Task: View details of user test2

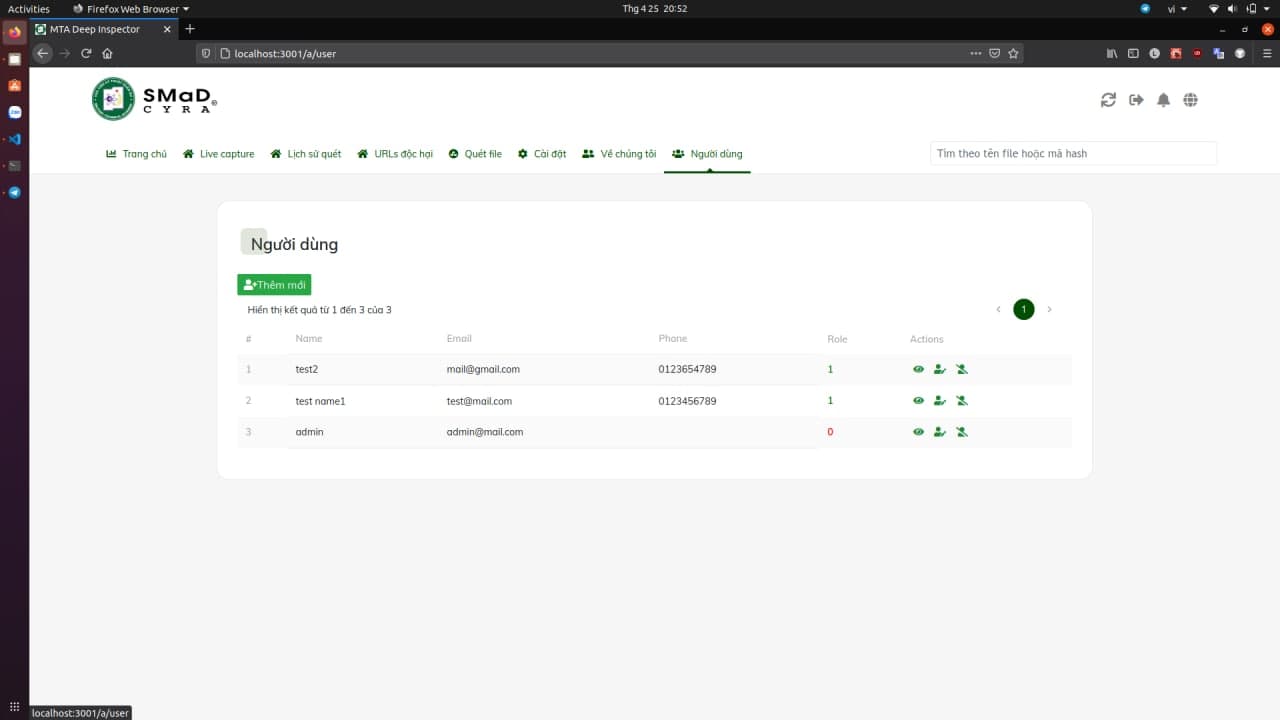Action: (918, 369)
